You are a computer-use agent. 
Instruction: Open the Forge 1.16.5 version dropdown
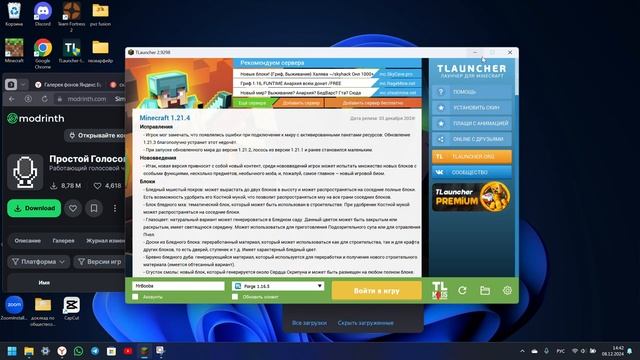point(278,286)
